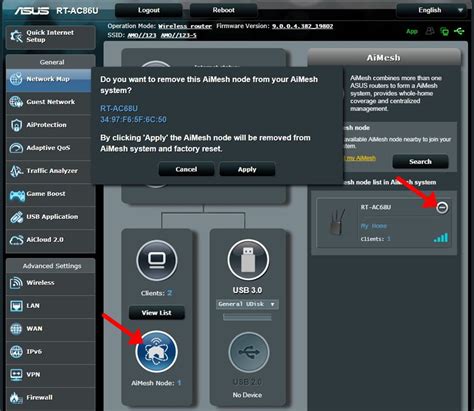Click the Game Boost controller icon

click(x=17, y=195)
